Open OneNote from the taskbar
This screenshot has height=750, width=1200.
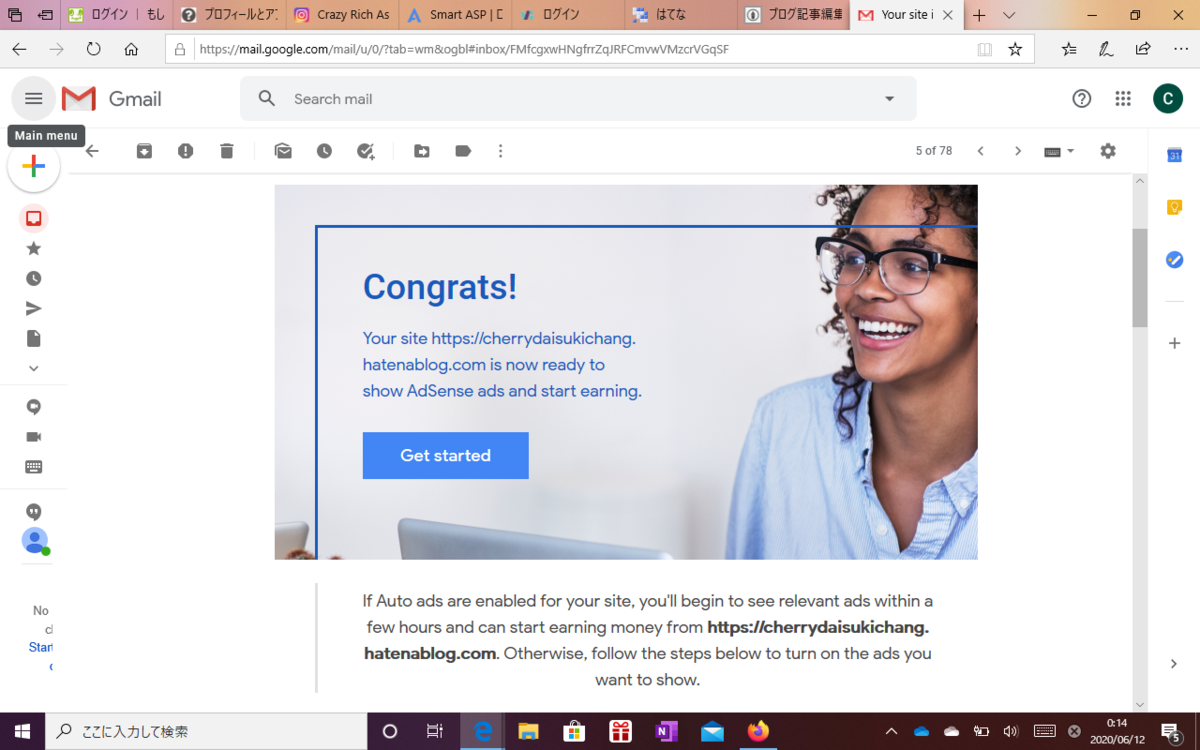[666, 731]
